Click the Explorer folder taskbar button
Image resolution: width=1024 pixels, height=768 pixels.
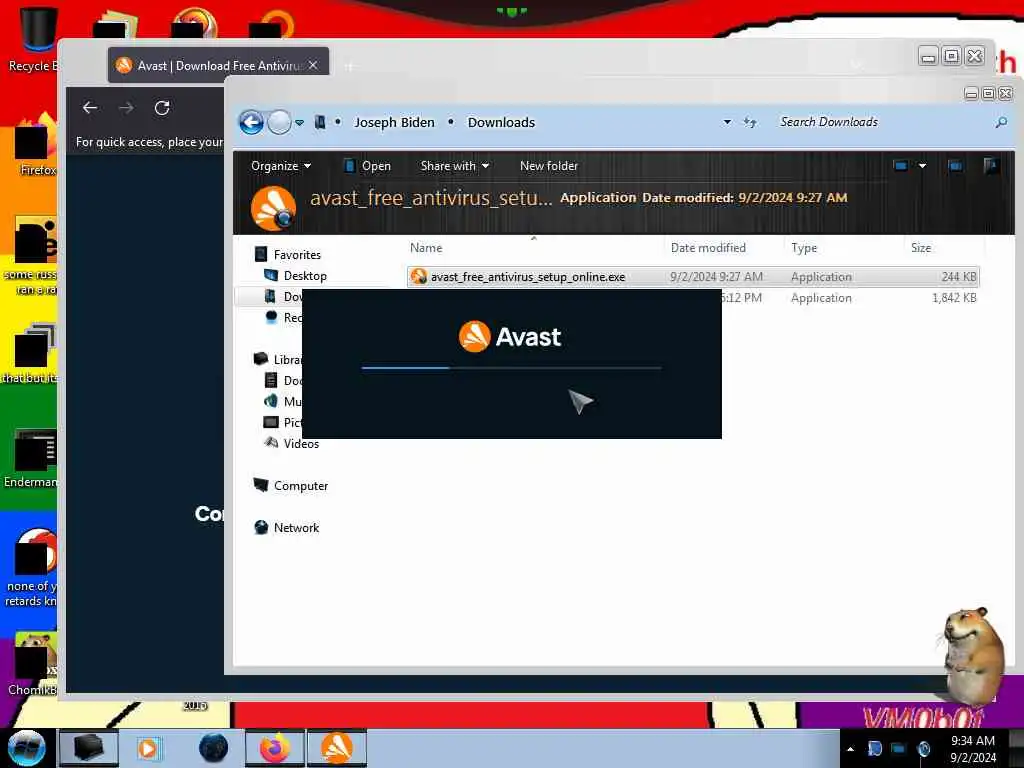coord(88,748)
